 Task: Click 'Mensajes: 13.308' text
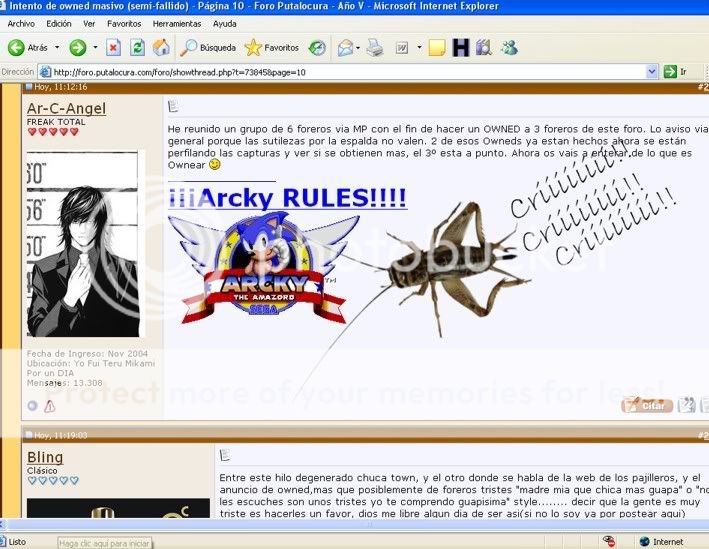click(65, 383)
